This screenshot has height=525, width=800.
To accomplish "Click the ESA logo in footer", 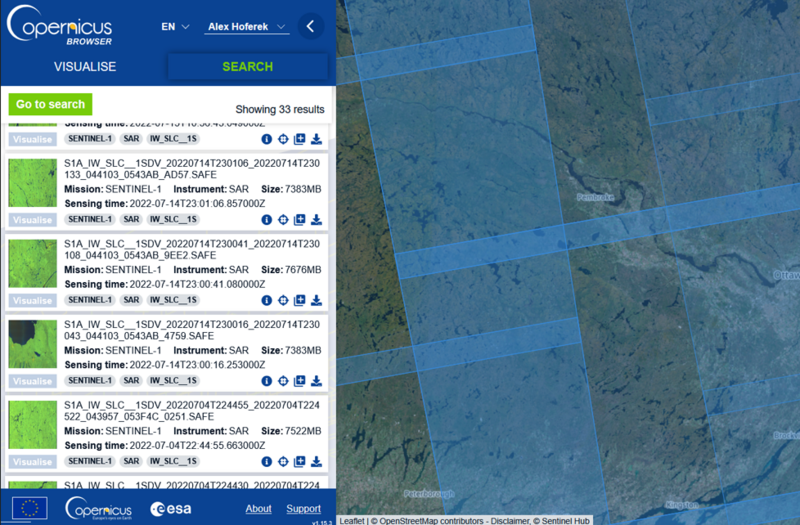I will (x=171, y=509).
